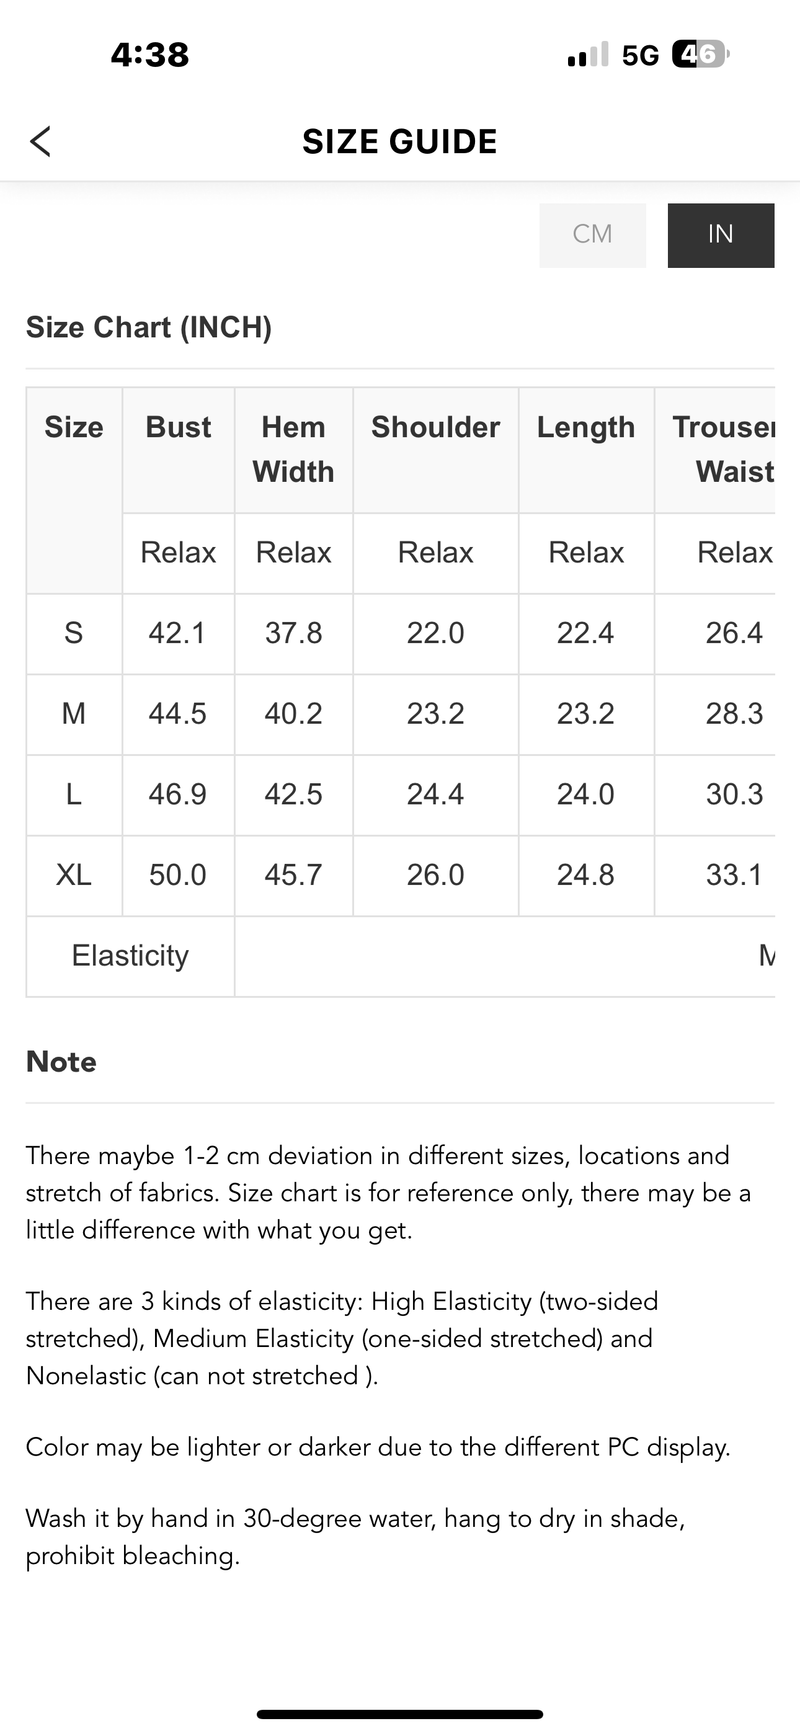Switch units to CM
This screenshot has height=1734, width=800.
click(x=592, y=235)
